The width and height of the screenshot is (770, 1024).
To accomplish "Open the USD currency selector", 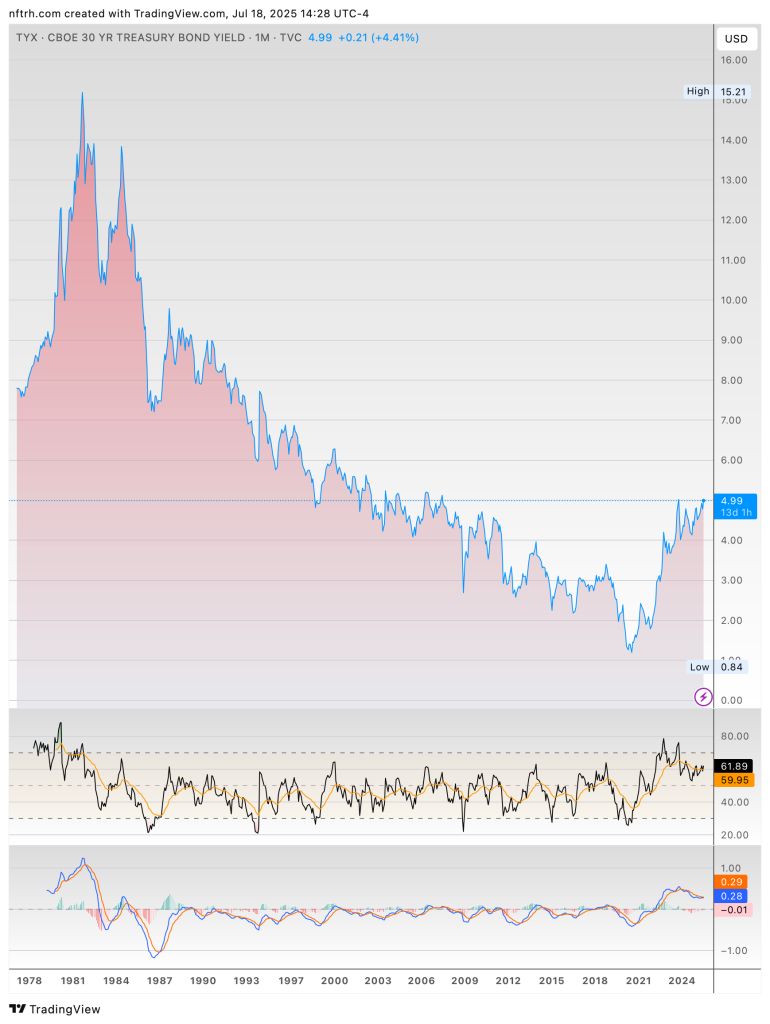I will tap(736, 39).
